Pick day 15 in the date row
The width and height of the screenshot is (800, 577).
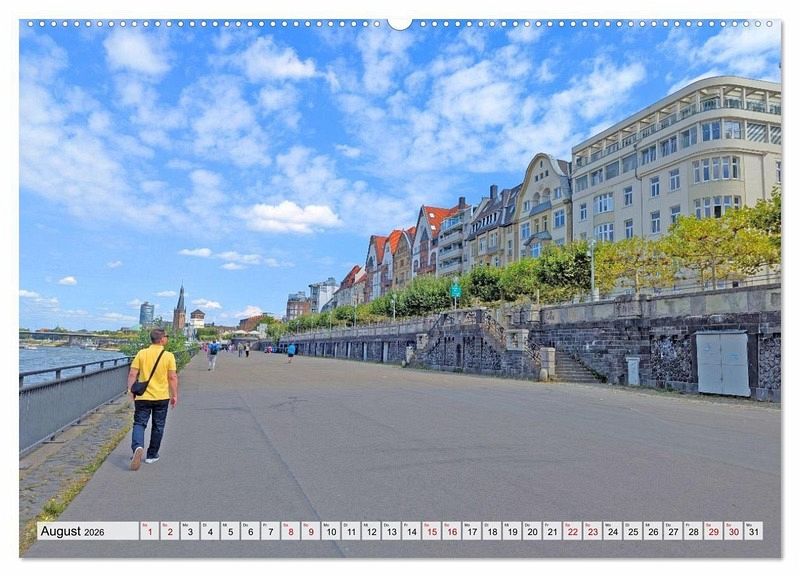coord(431,531)
